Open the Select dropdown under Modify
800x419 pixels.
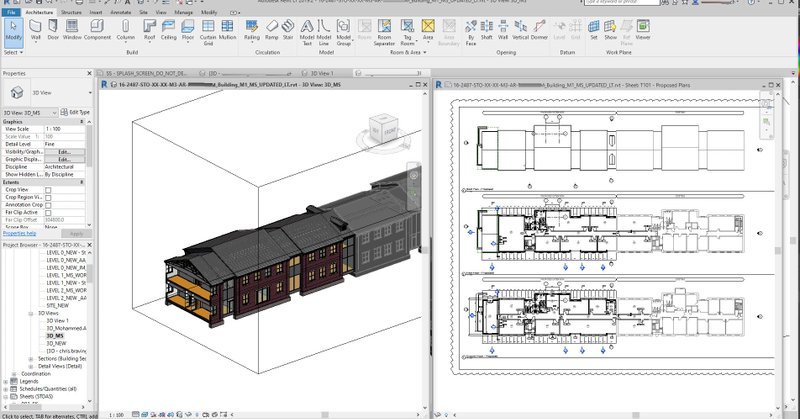[x=13, y=53]
